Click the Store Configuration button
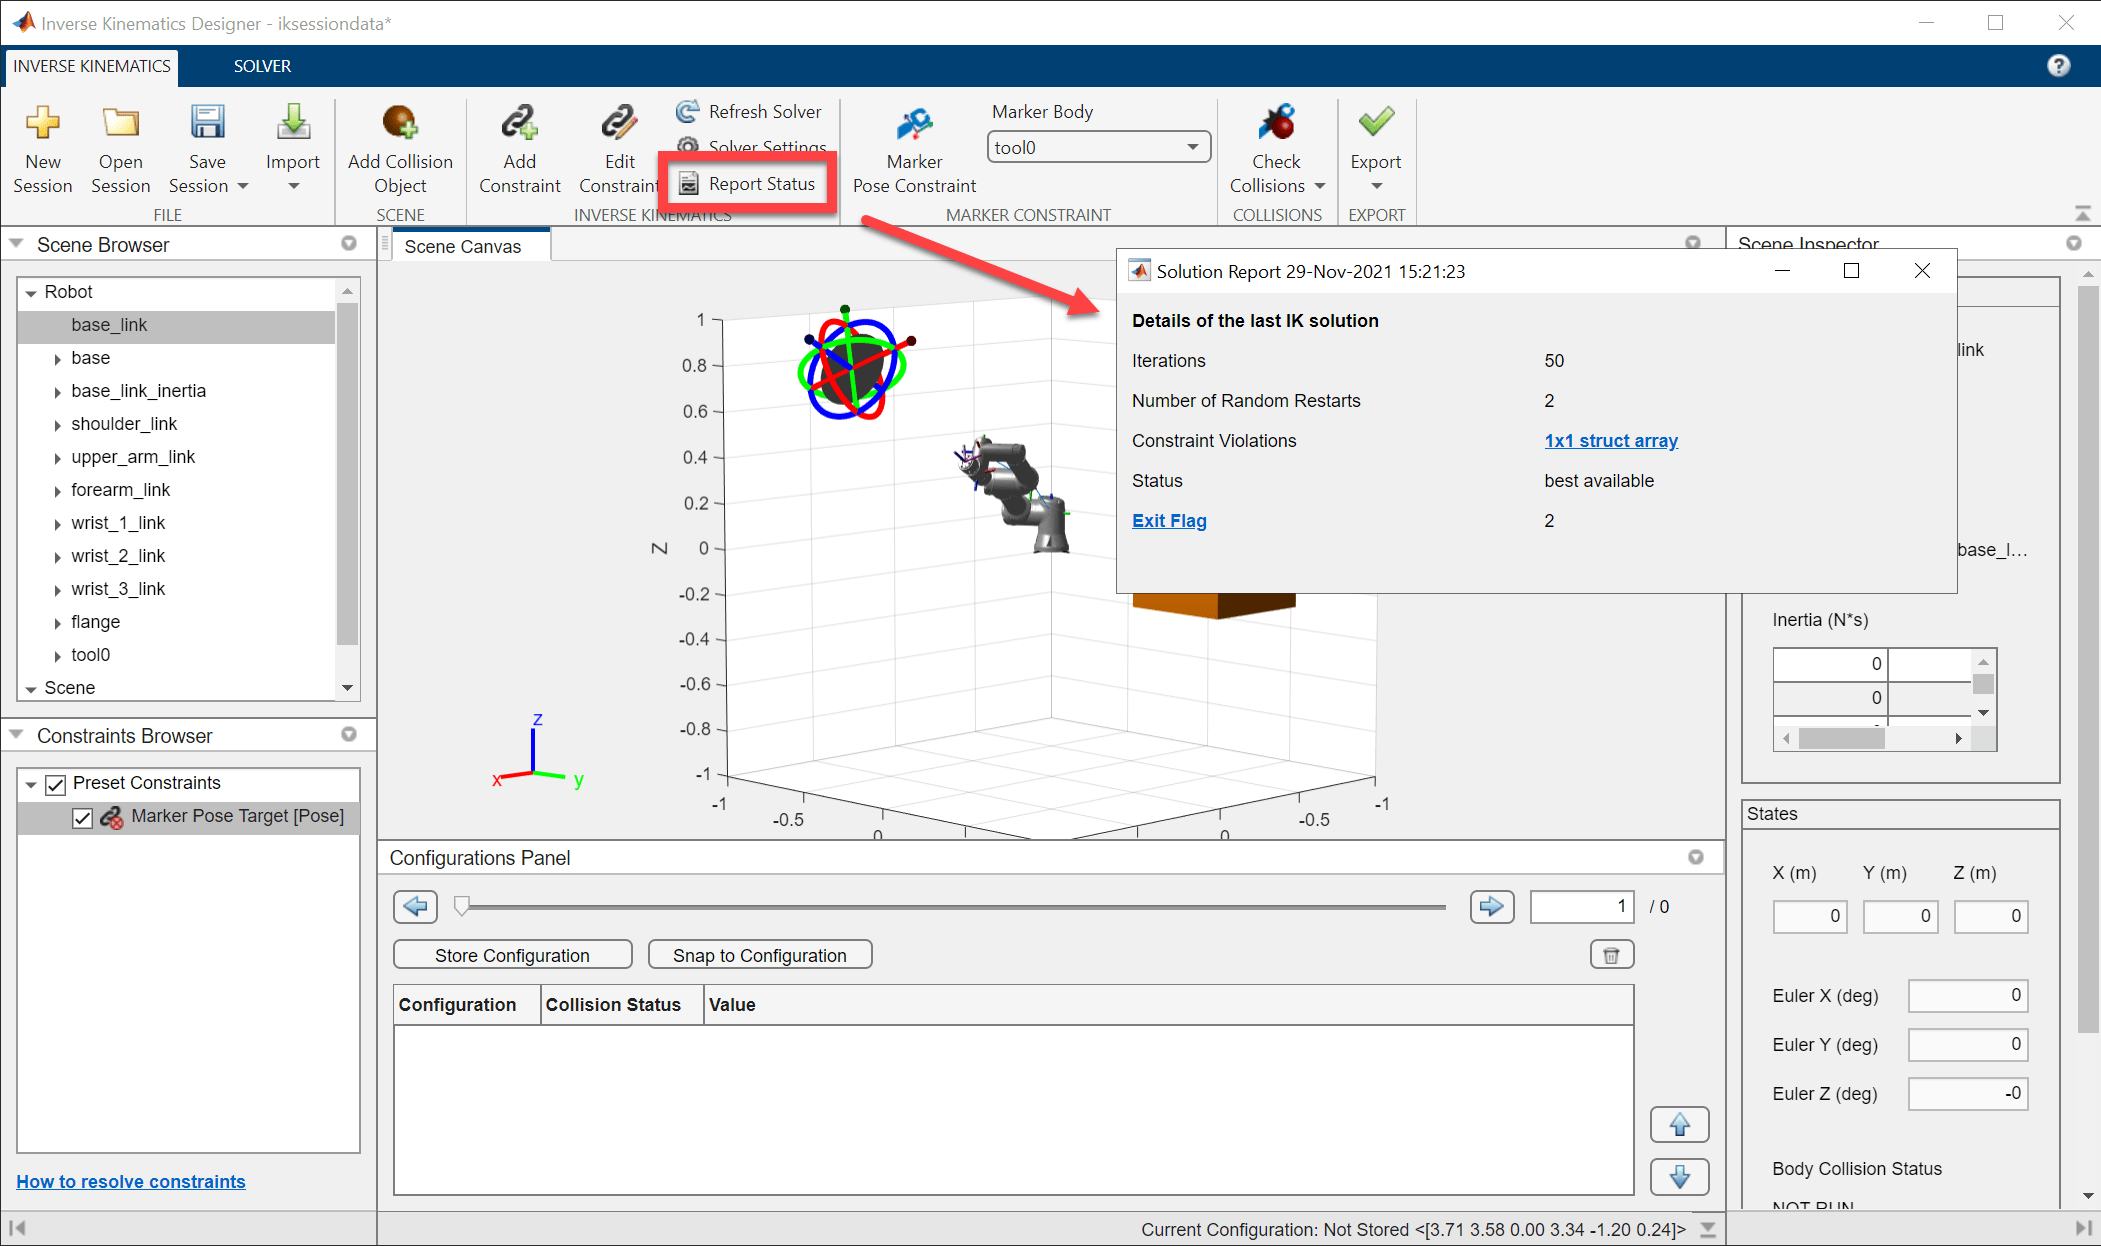This screenshot has width=2101, height=1246. point(512,955)
